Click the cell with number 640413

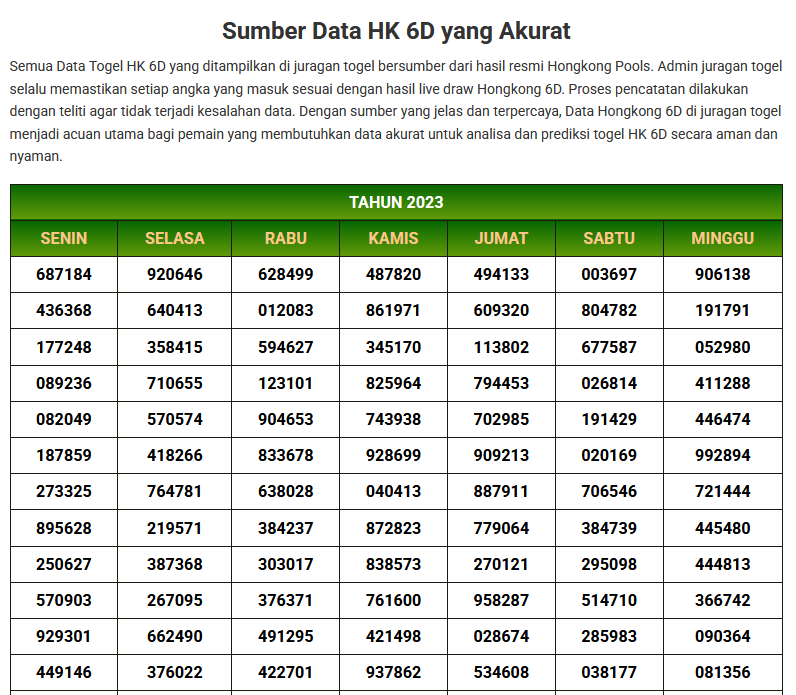175,310
